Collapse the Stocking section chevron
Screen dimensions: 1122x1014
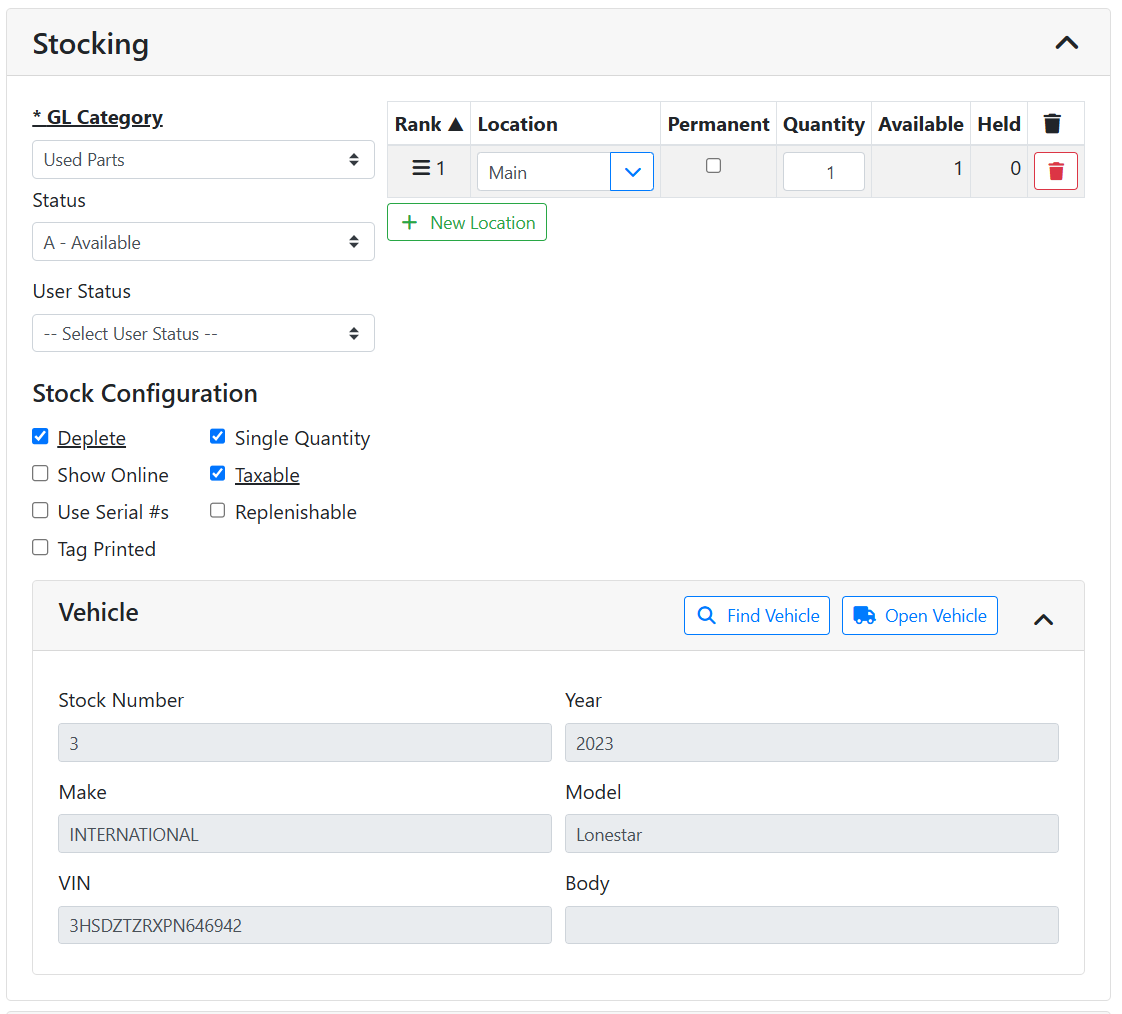pyautogui.click(x=1067, y=43)
